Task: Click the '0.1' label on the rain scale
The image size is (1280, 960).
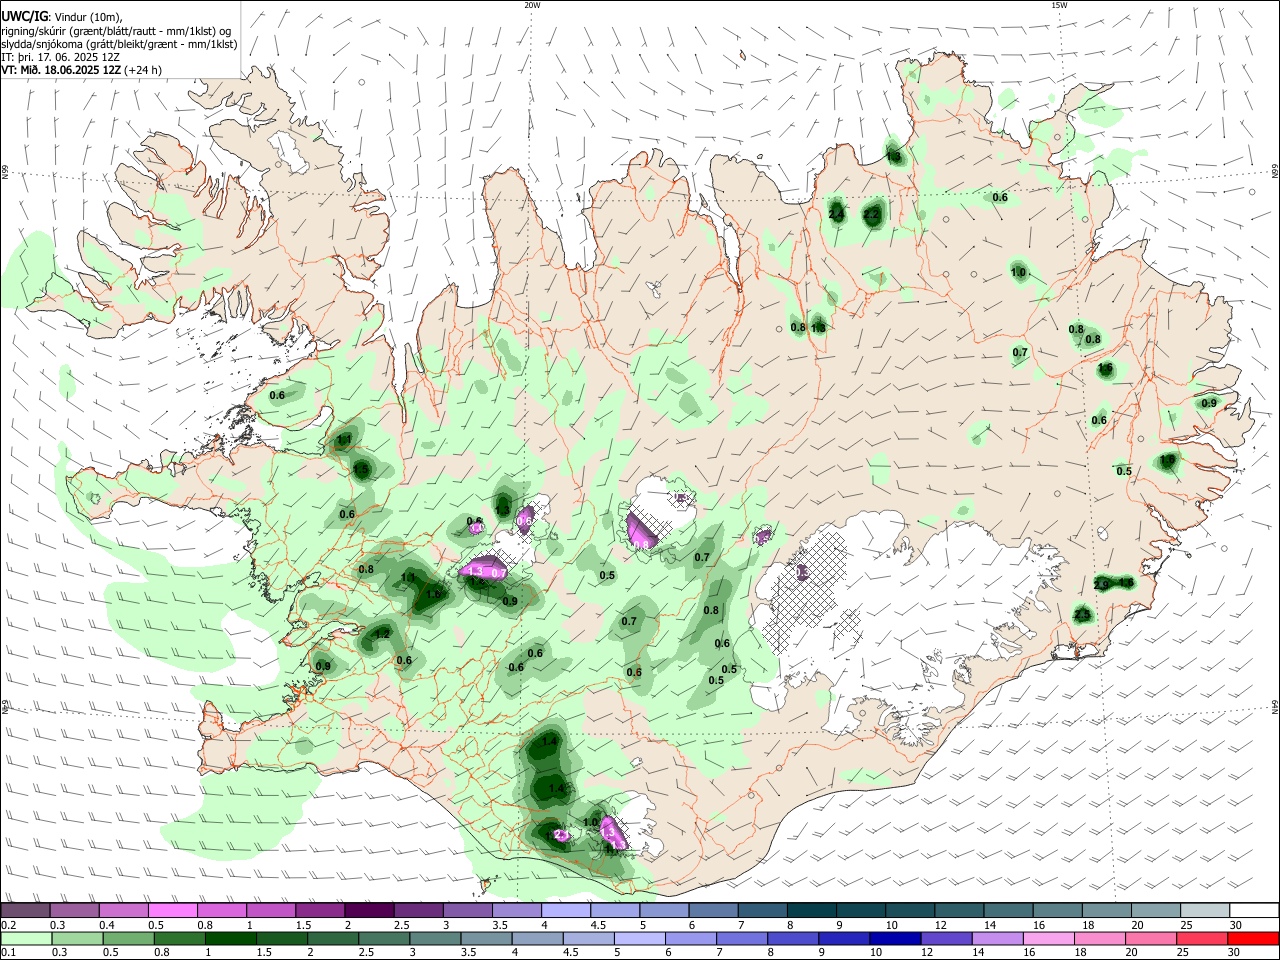Action: click(x=9, y=953)
